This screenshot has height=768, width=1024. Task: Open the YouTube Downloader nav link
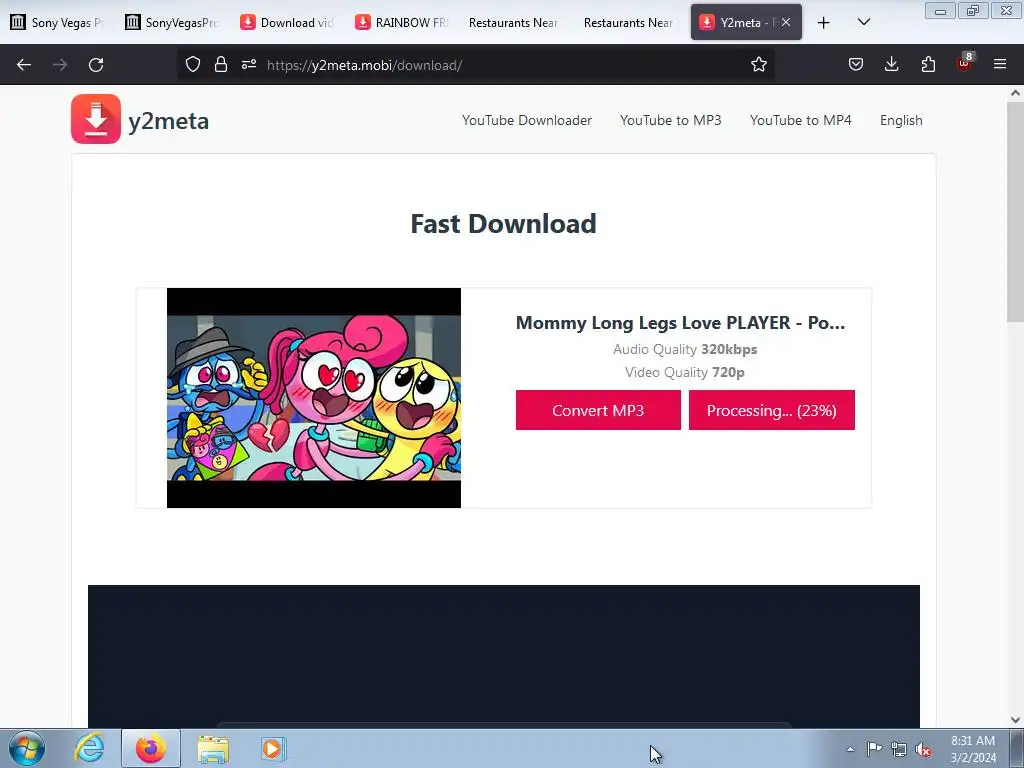pyautogui.click(x=526, y=120)
